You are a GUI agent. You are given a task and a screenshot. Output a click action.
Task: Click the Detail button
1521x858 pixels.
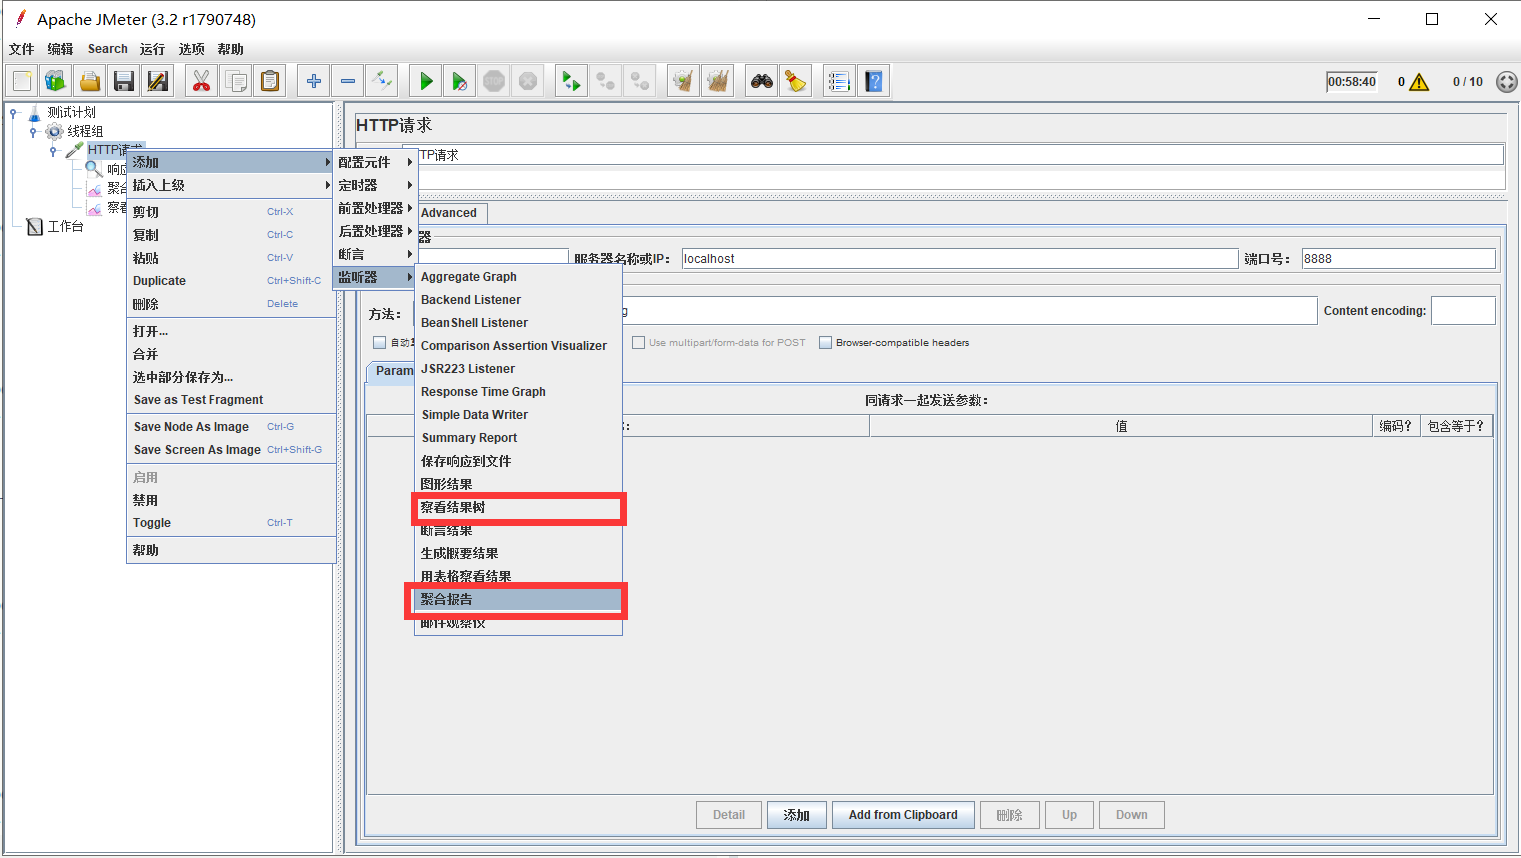[729, 815]
